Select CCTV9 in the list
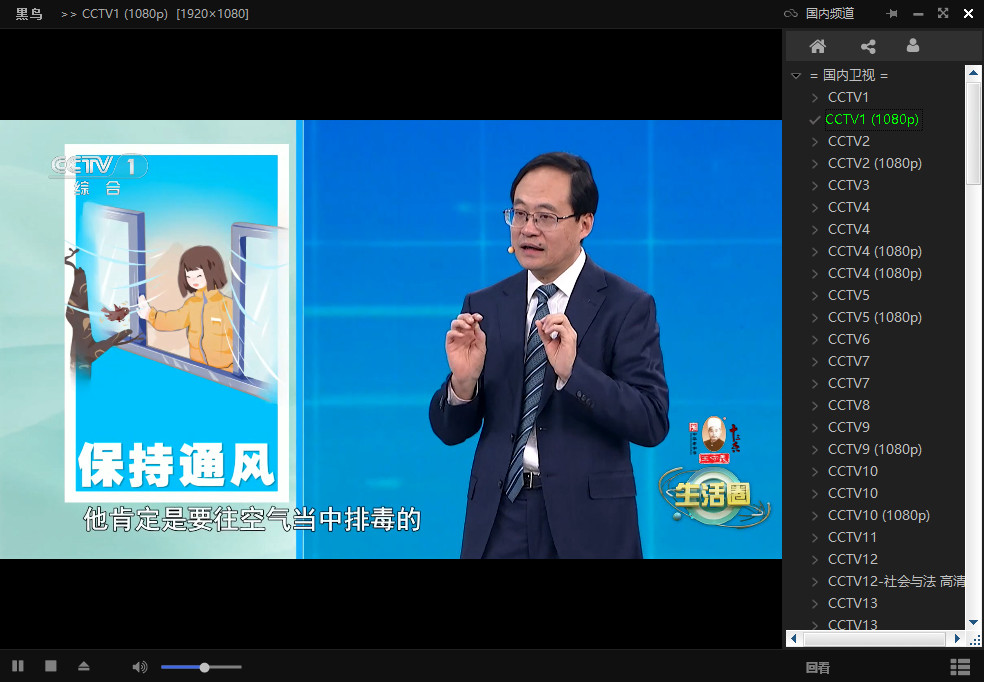The width and height of the screenshot is (984, 682). (x=848, y=427)
